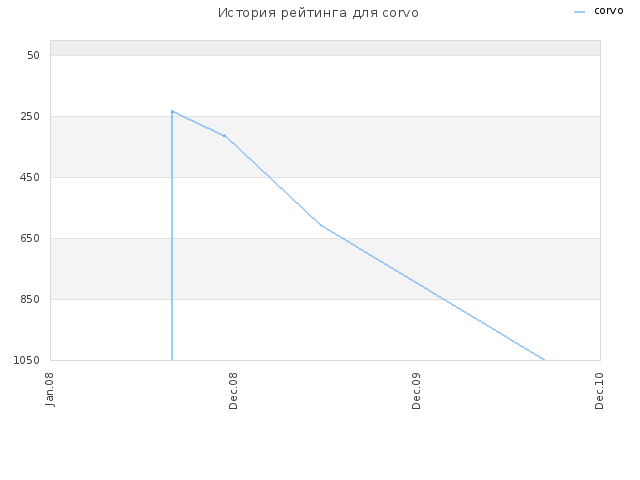Click the line's endpoint at the 1050 baseline

pos(544,360)
